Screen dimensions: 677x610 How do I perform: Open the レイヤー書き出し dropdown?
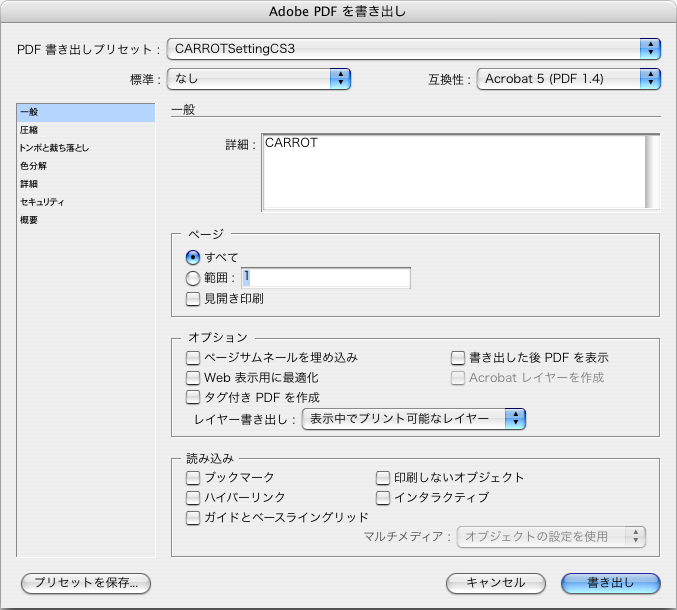[x=414, y=419]
